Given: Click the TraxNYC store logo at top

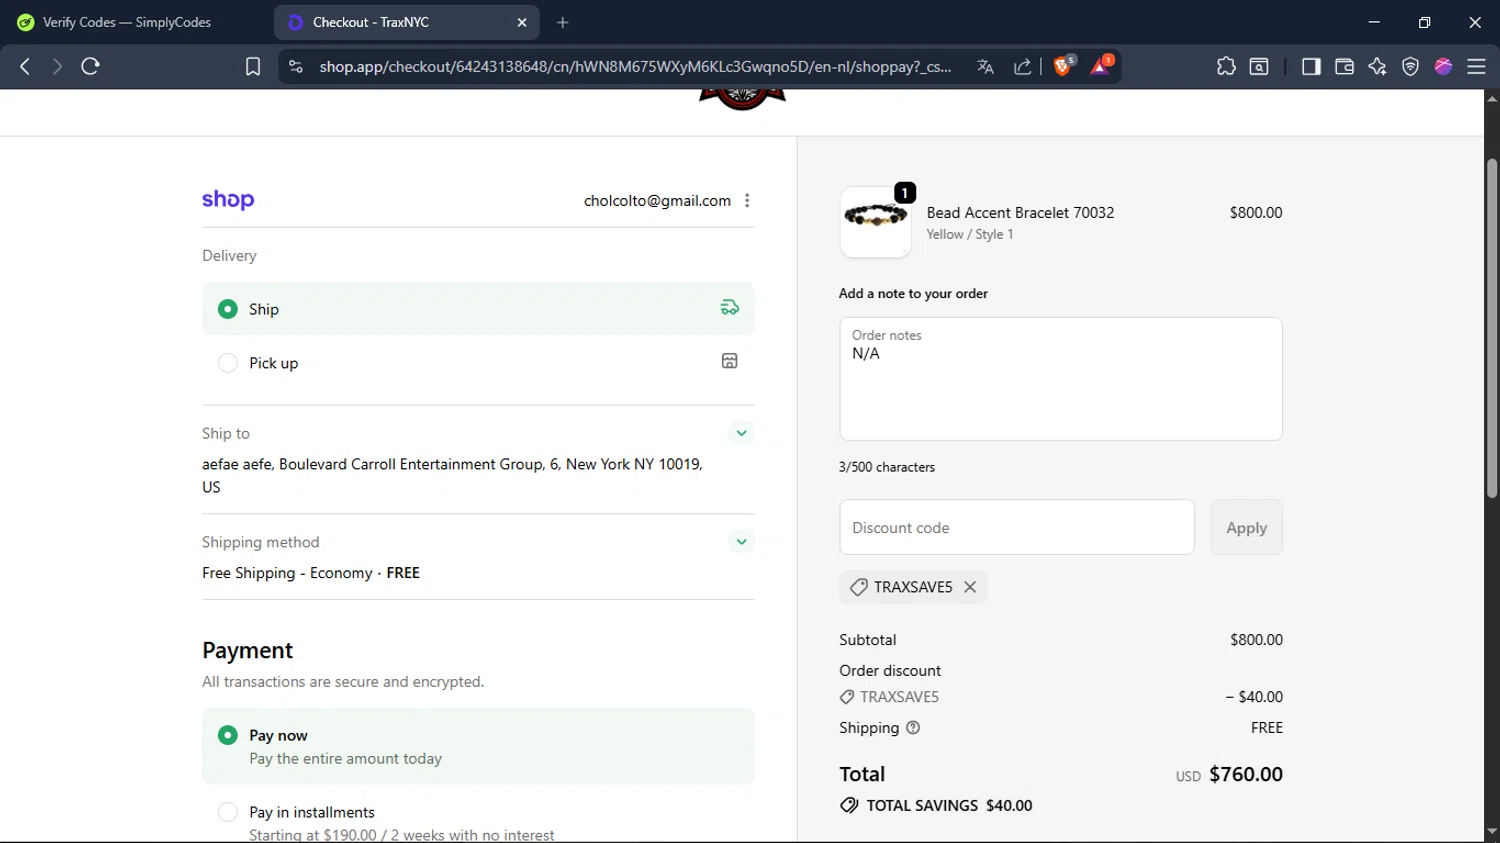Looking at the screenshot, I should (742, 99).
